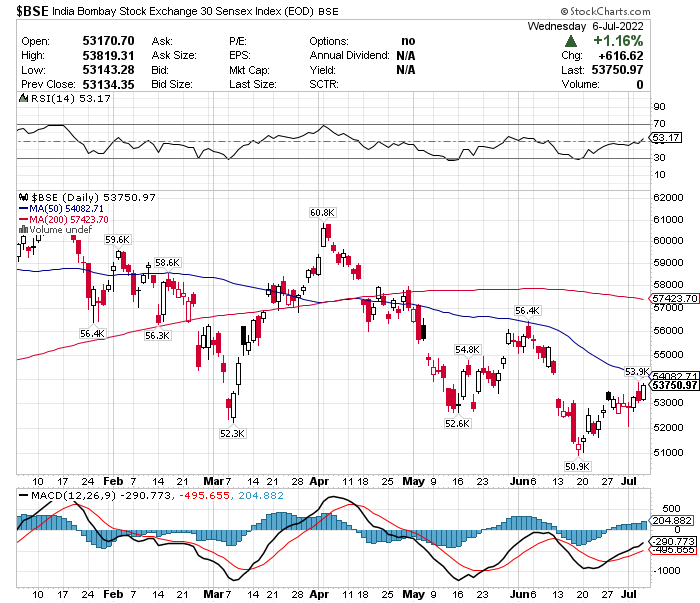The image size is (700, 603).
Task: Click the Open value 53170.70
Action: click(108, 41)
